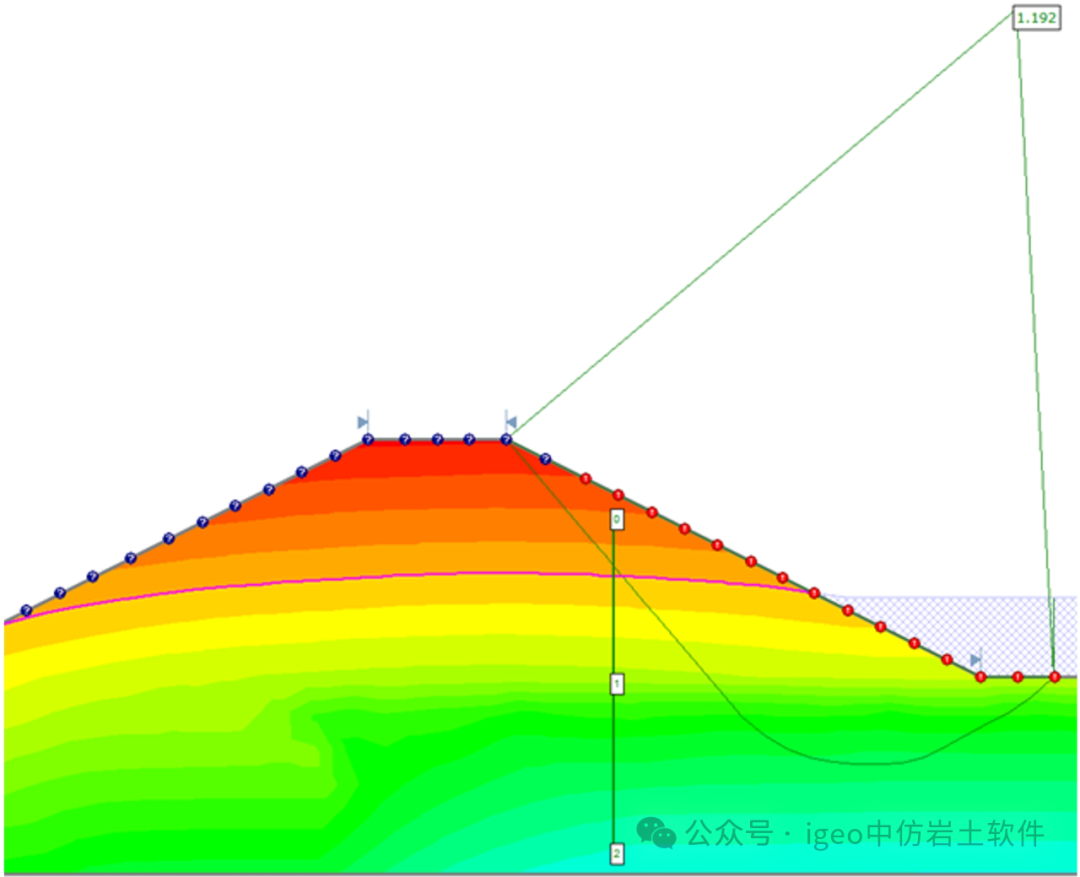
Task: Select the blue point at left crest corner
Action: click(367, 440)
